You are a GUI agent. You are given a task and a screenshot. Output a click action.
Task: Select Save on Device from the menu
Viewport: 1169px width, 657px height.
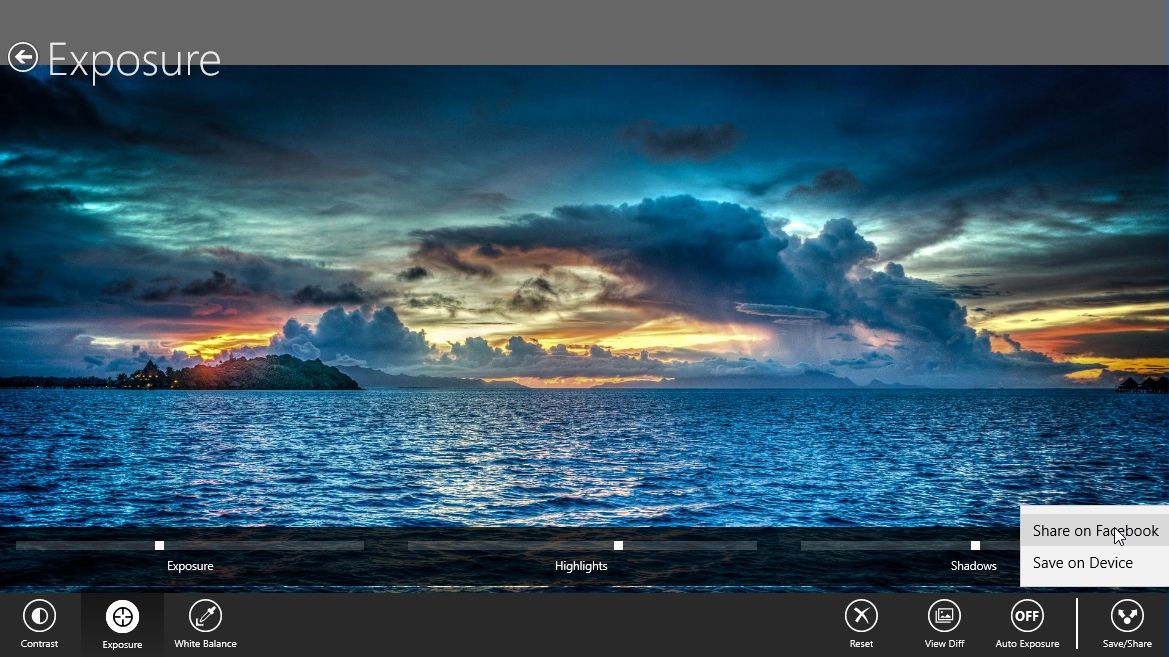(x=1082, y=562)
